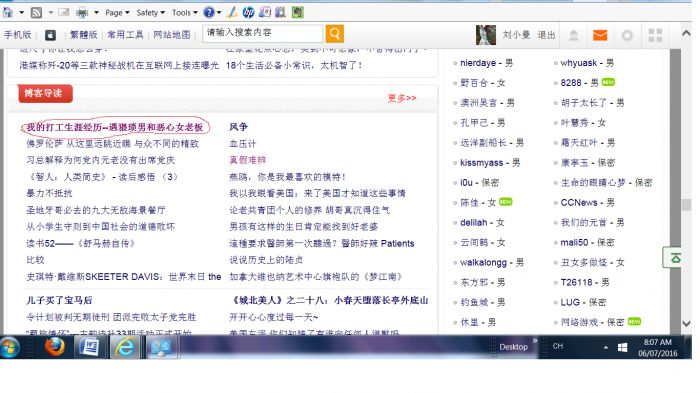The image size is (700, 393).
Task: Click the HP toolbar icon
Action: [249, 13]
